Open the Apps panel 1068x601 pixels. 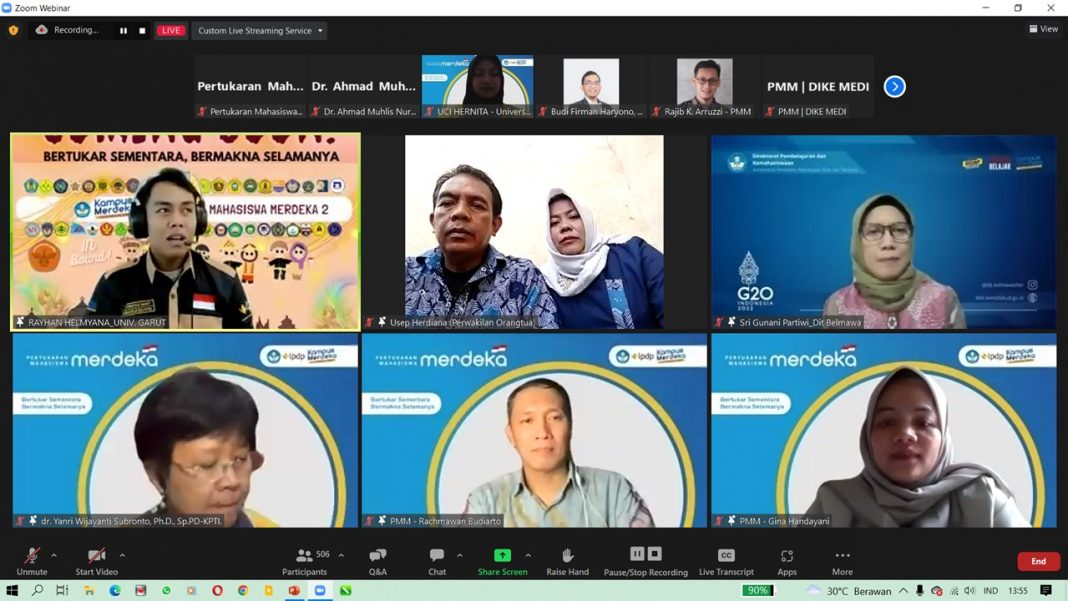click(787, 560)
